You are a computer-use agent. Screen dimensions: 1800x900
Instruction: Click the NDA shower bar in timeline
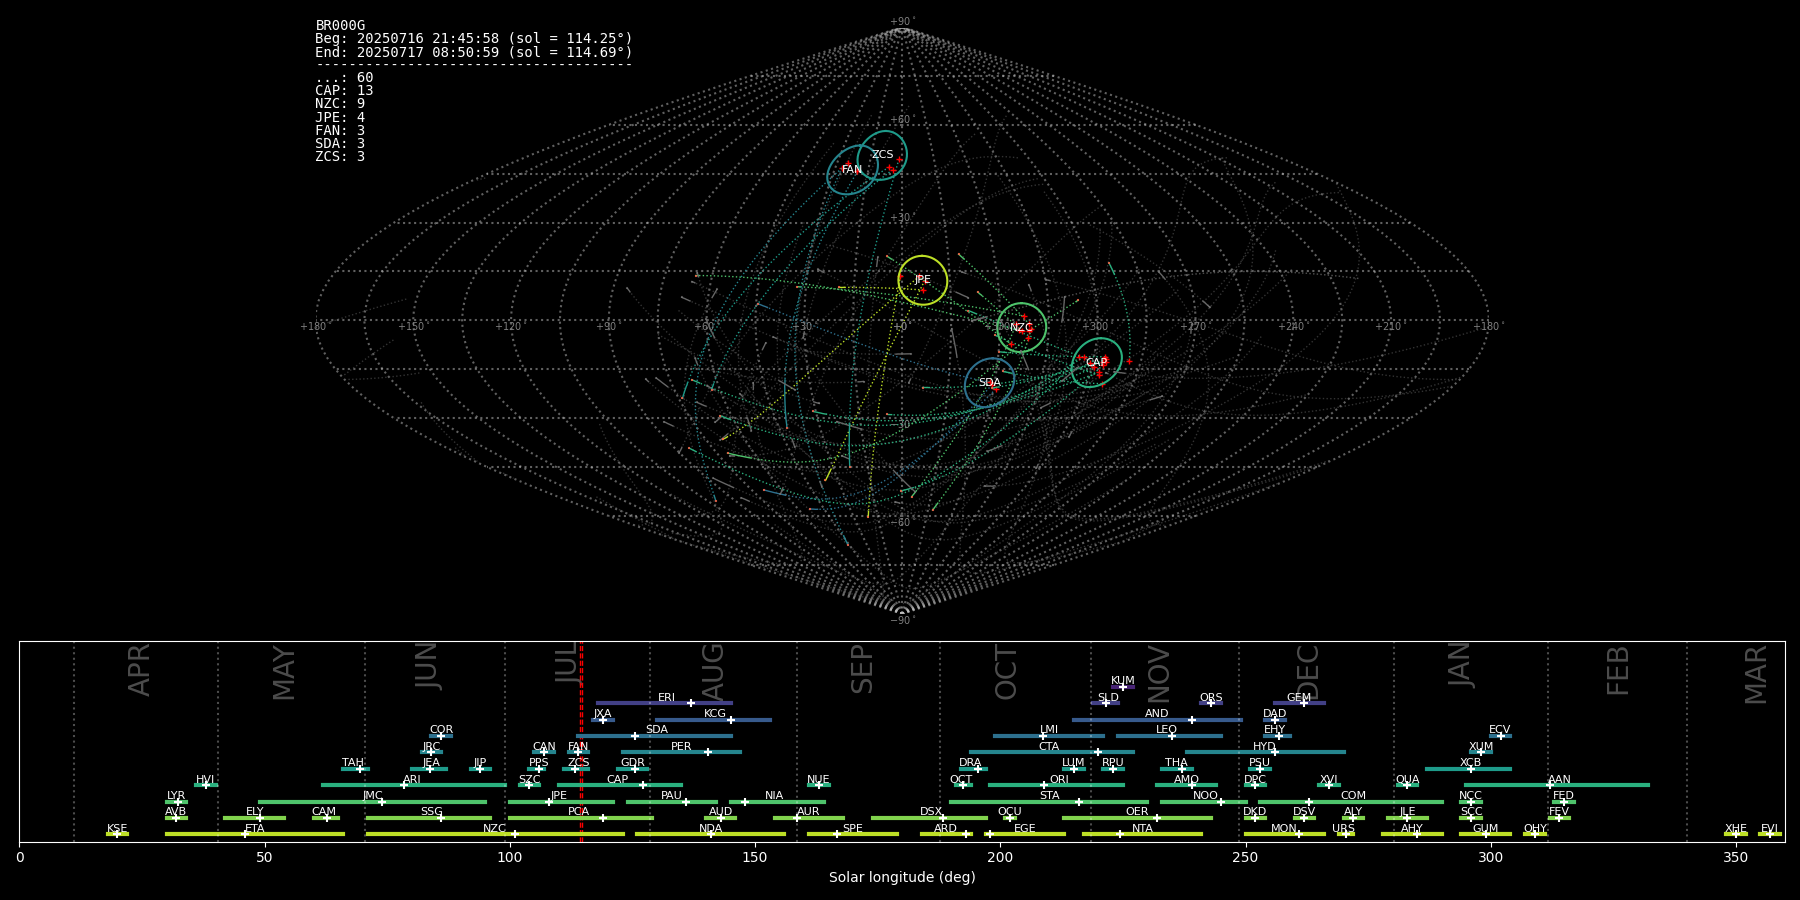coord(710,834)
